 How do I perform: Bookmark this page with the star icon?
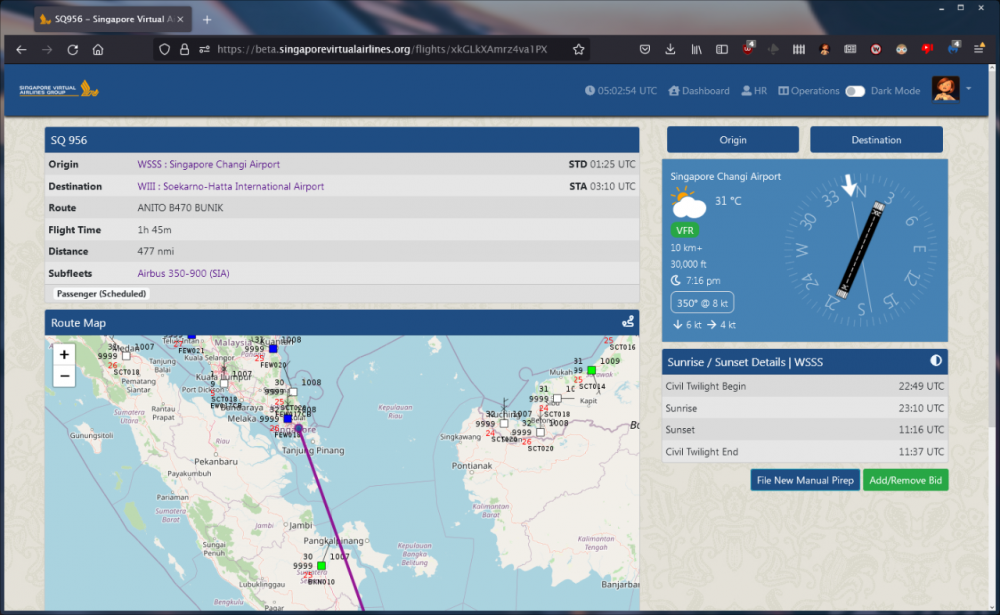click(578, 49)
